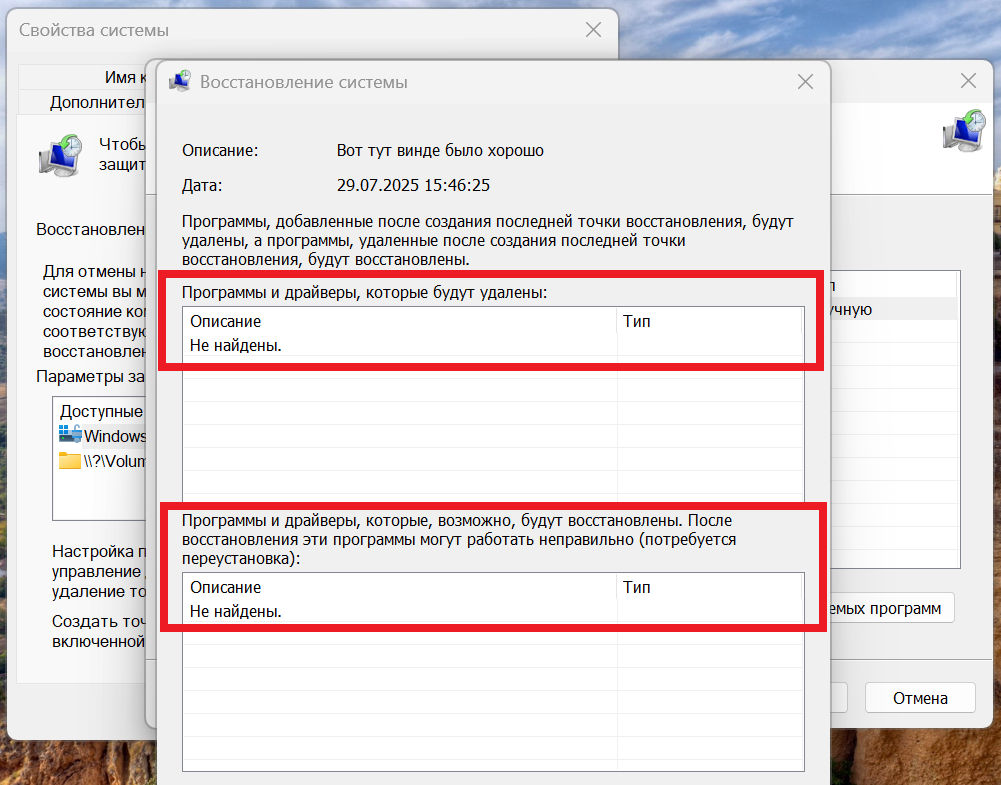The image size is (1001, 785).
Task: Click the 'Доступные' column header in System Properties
Action: (102, 411)
